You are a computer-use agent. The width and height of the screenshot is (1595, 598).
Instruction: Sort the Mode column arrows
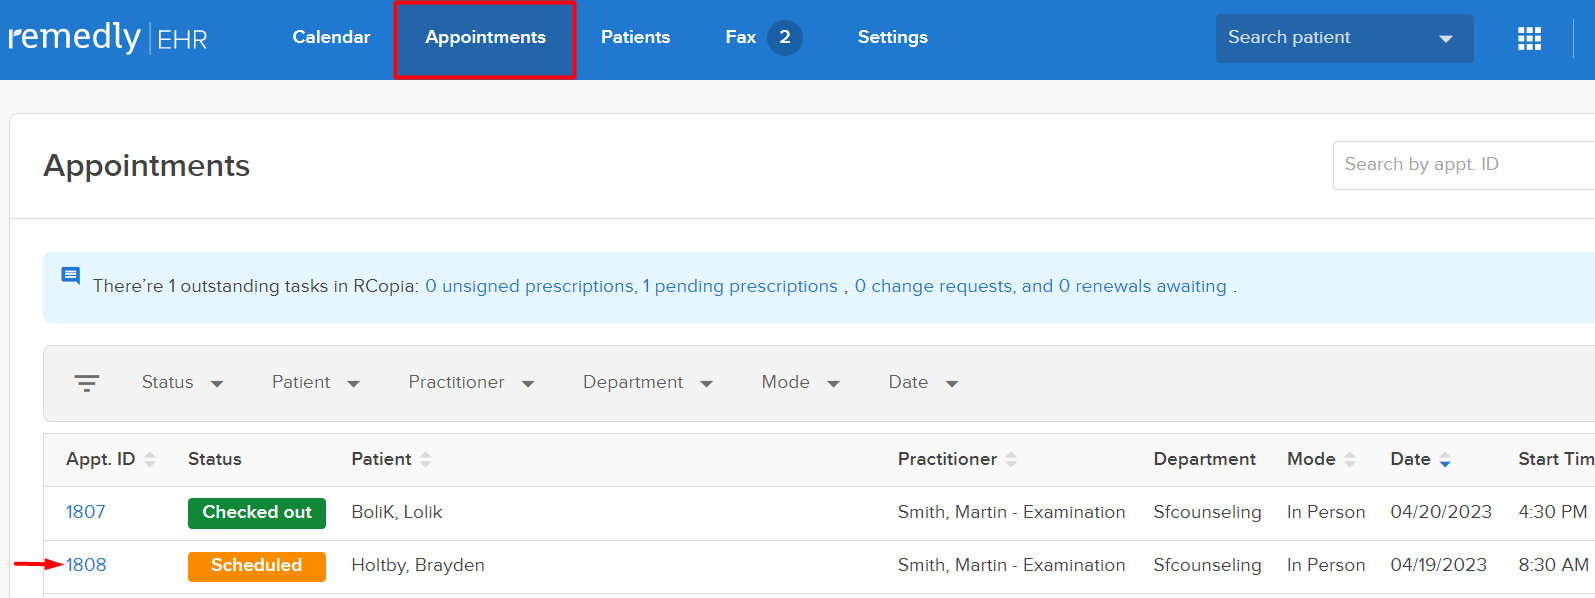click(x=1350, y=459)
